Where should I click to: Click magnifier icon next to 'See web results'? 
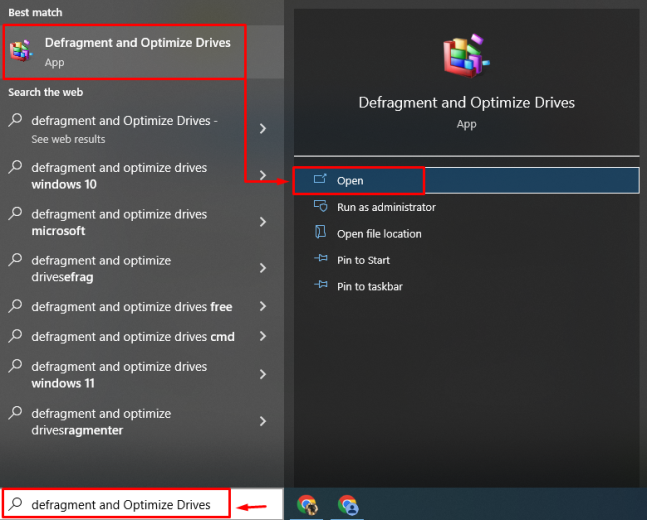pyautogui.click(x=15, y=120)
